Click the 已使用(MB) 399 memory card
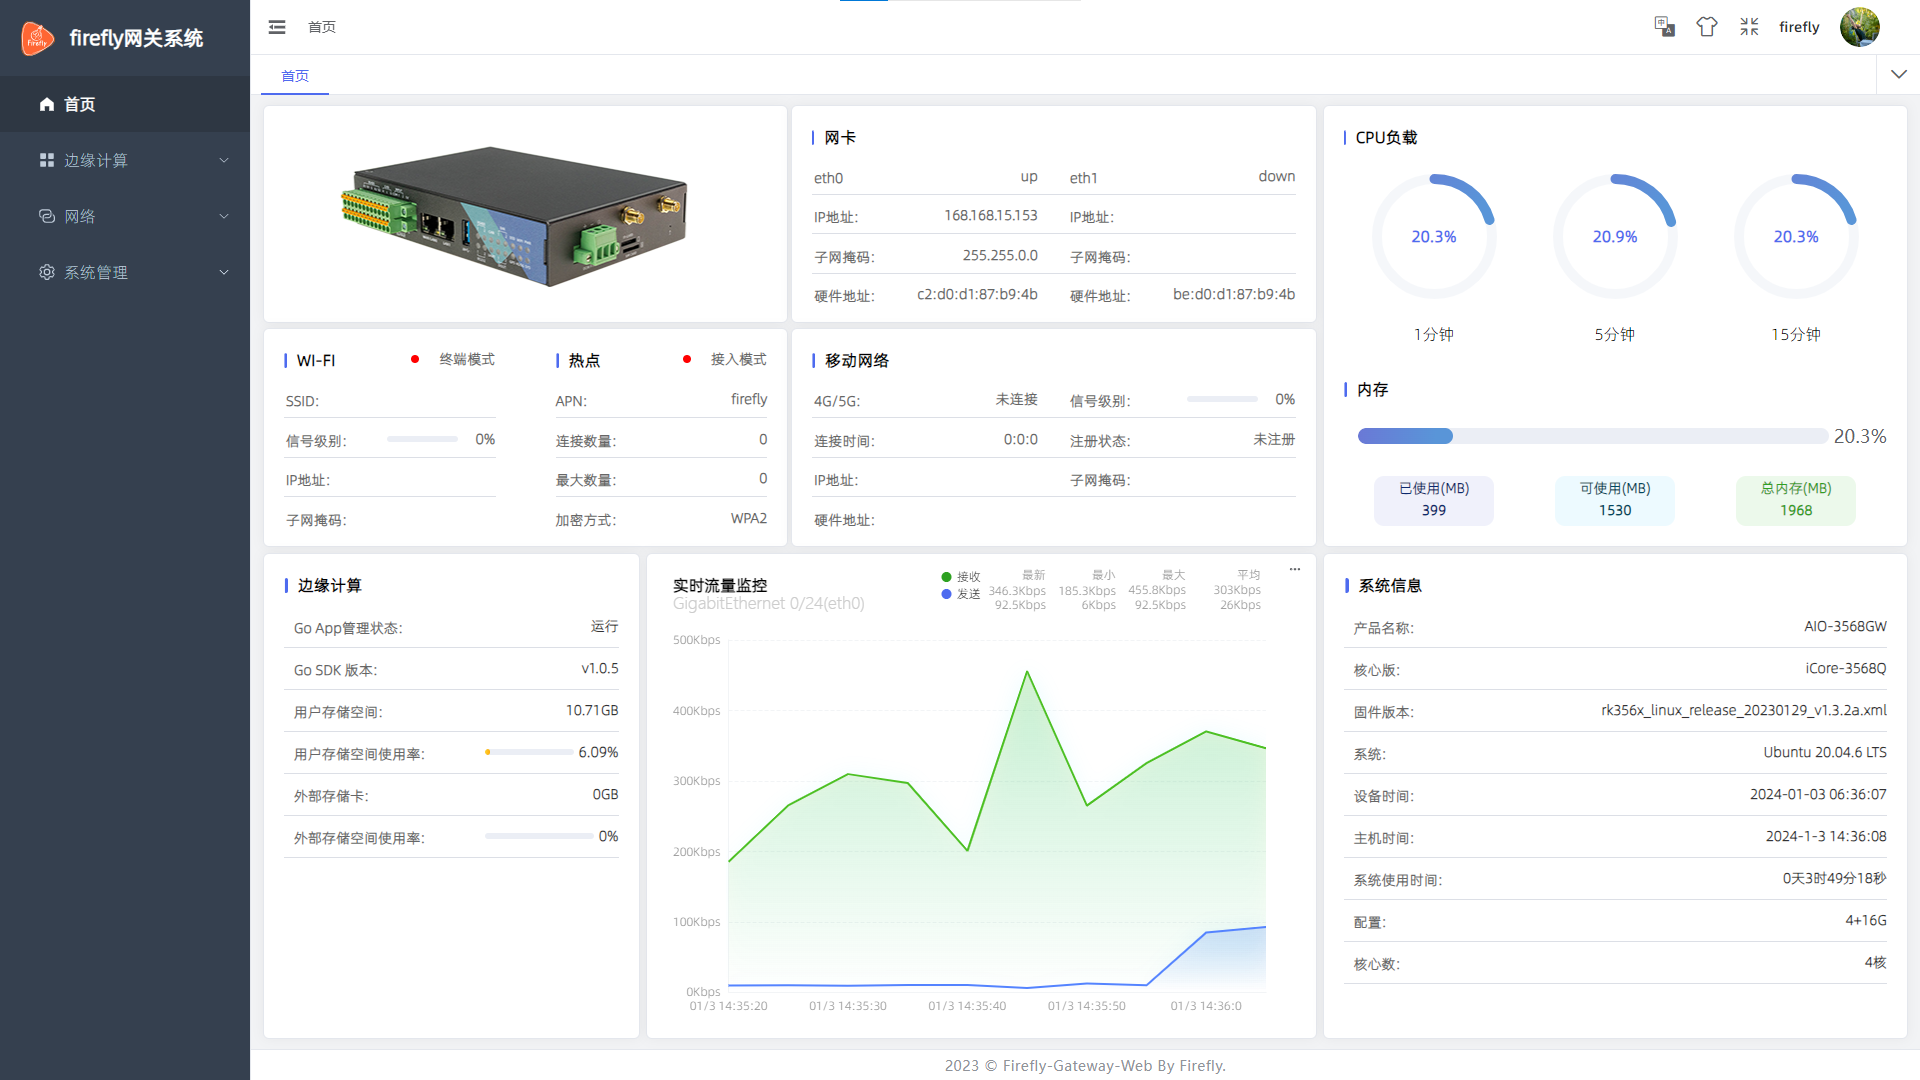The width and height of the screenshot is (1920, 1080). [x=1434, y=500]
